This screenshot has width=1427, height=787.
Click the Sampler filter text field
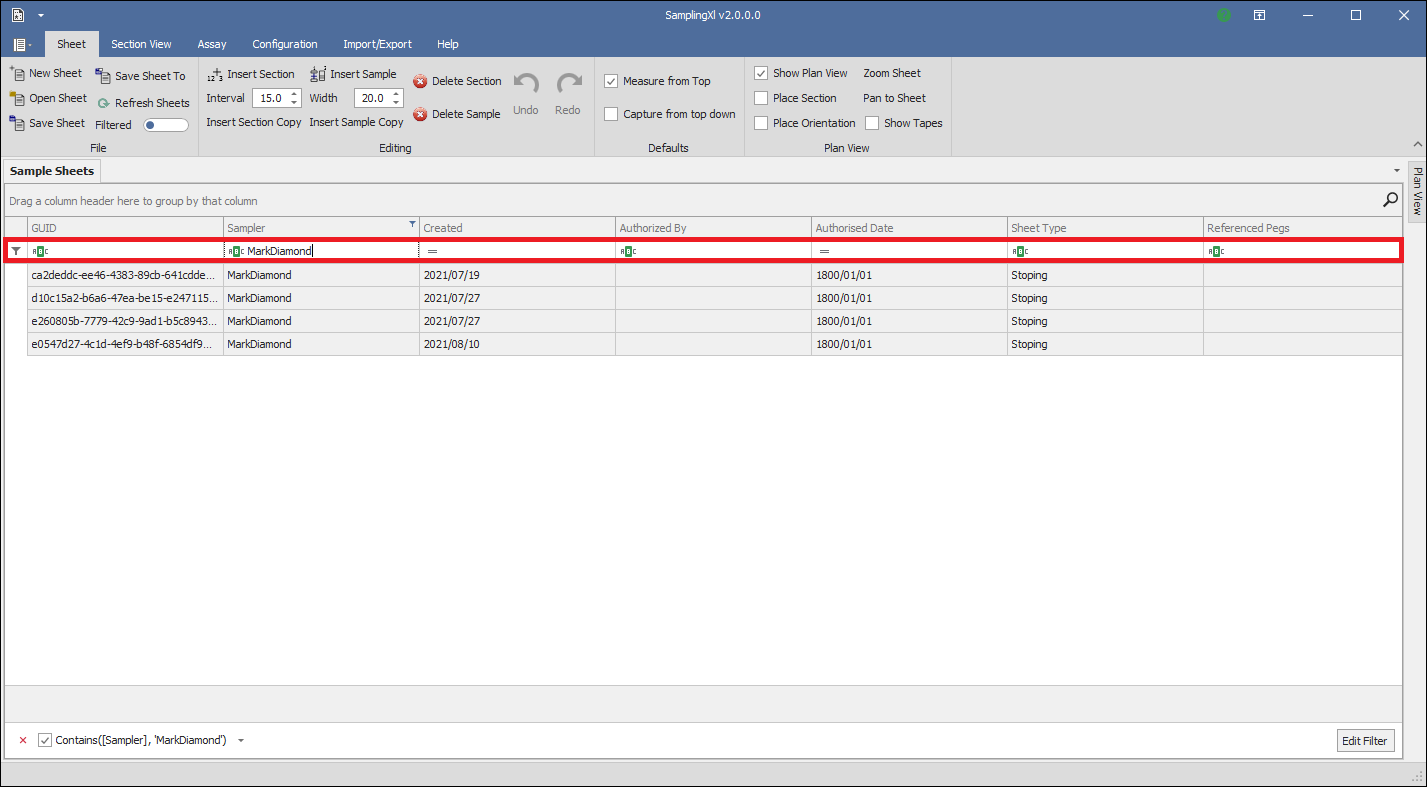tap(330, 251)
